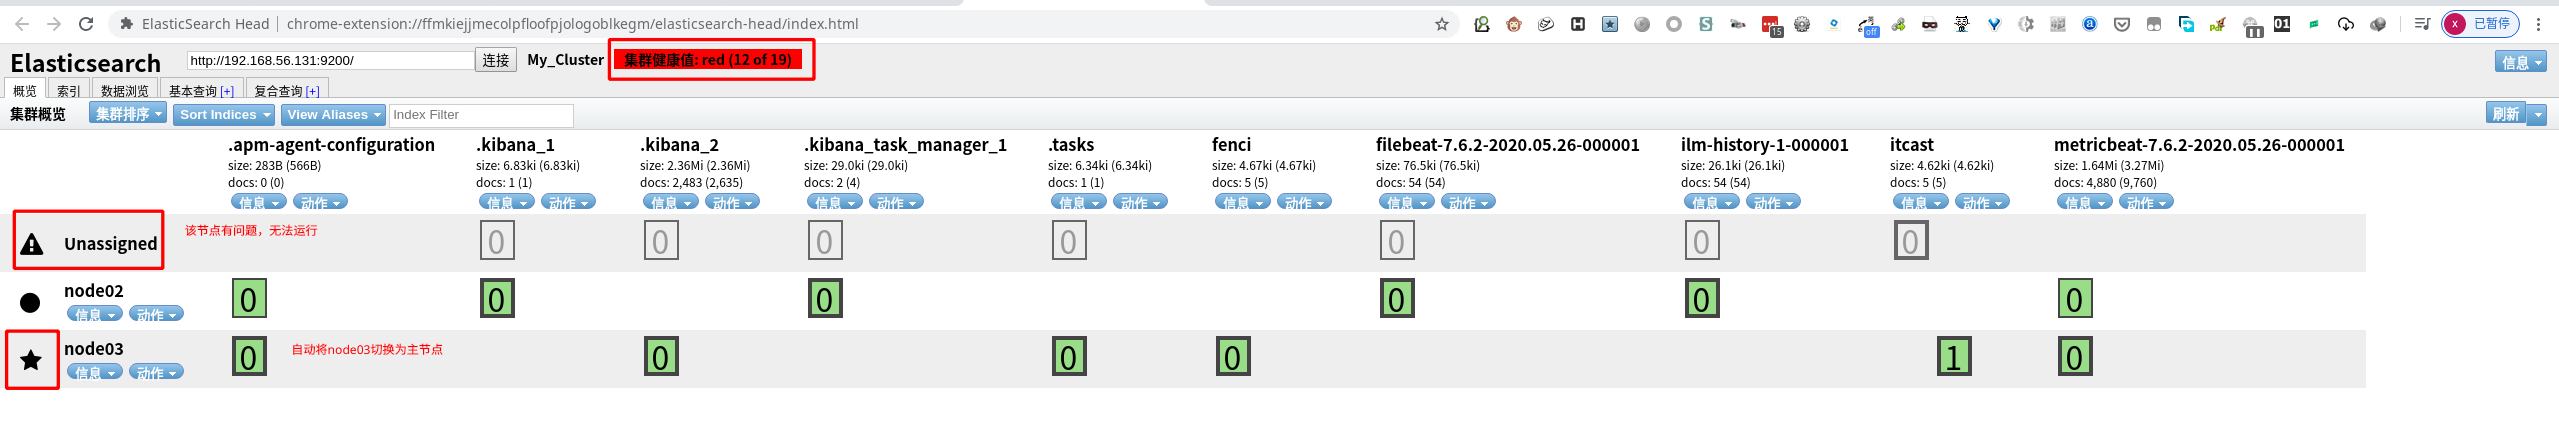Click the metricbeat-7.6.2-2020.05.26-000001 index name

2199,145
